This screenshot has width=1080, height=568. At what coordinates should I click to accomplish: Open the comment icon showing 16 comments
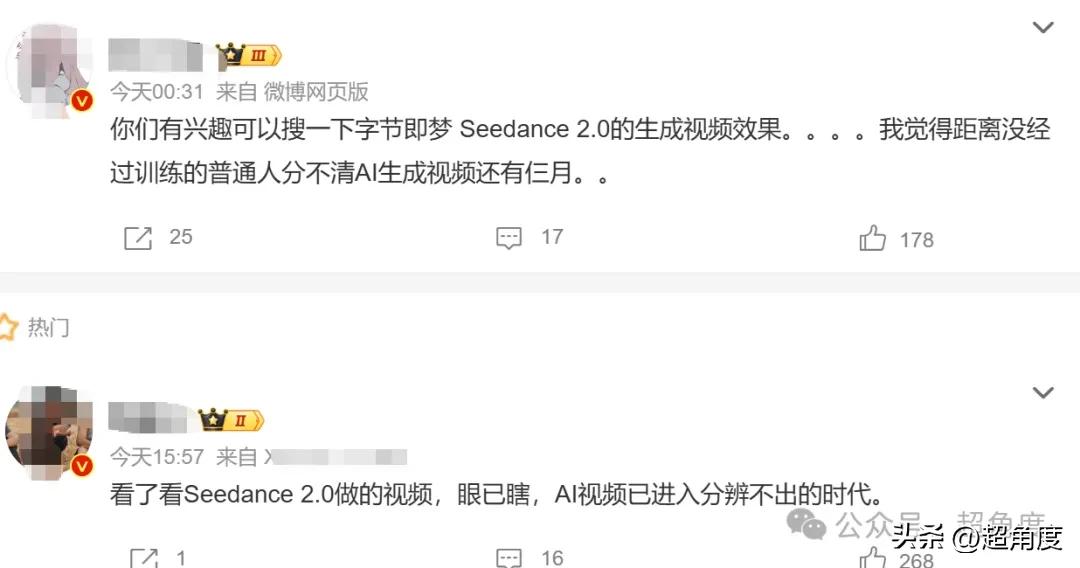509,557
